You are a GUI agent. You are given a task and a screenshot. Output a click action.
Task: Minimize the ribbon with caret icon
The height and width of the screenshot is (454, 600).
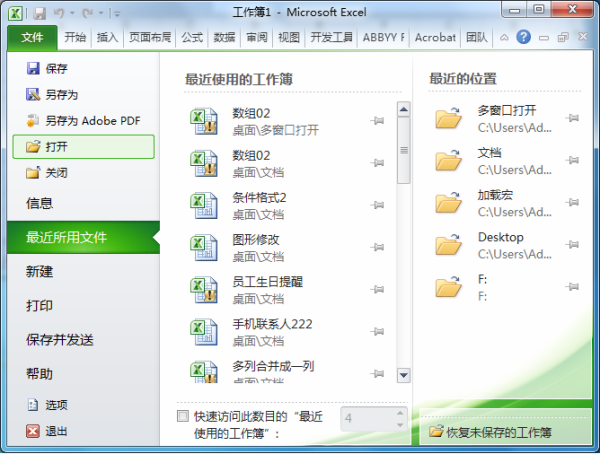click(504, 38)
